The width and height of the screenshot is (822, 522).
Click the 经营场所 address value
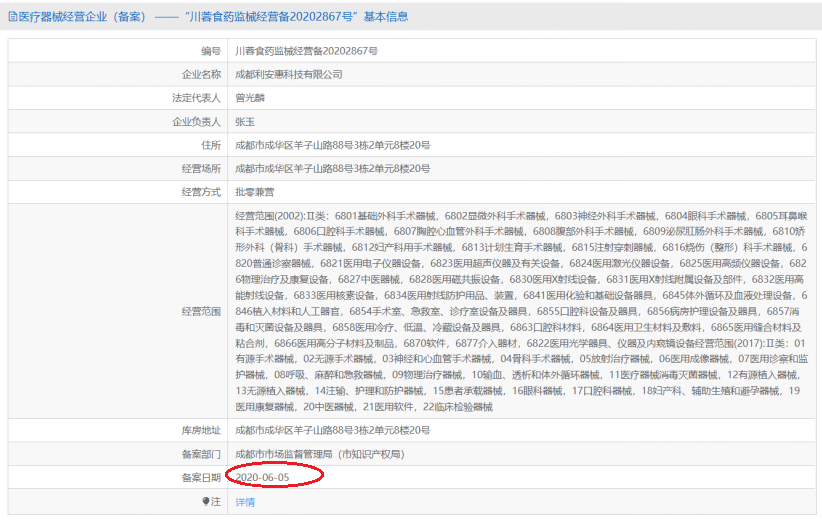tap(332, 169)
